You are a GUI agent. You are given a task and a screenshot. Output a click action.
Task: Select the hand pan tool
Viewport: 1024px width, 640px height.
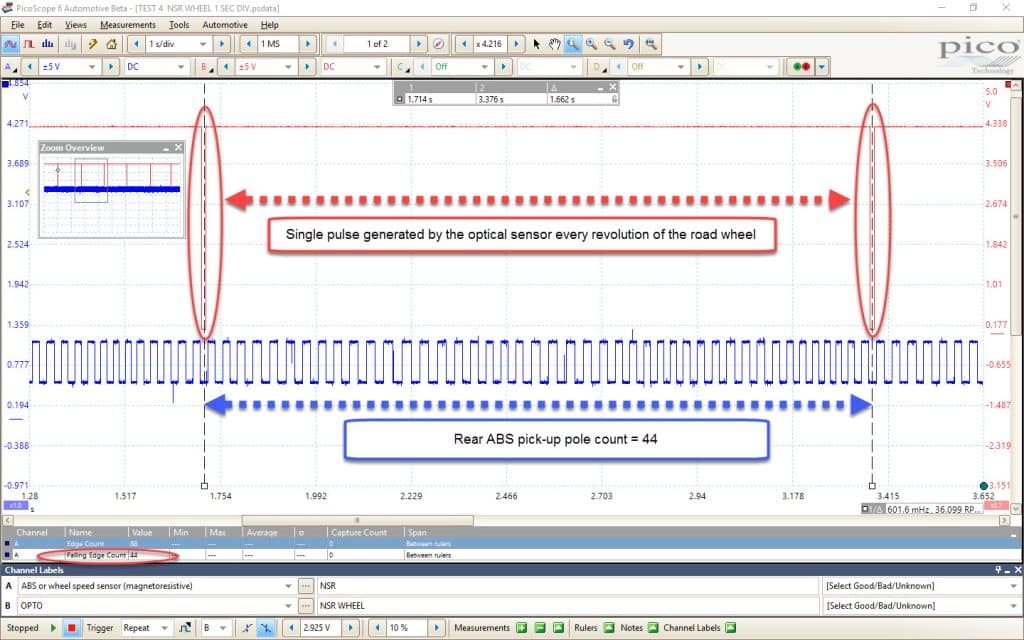click(x=554, y=44)
